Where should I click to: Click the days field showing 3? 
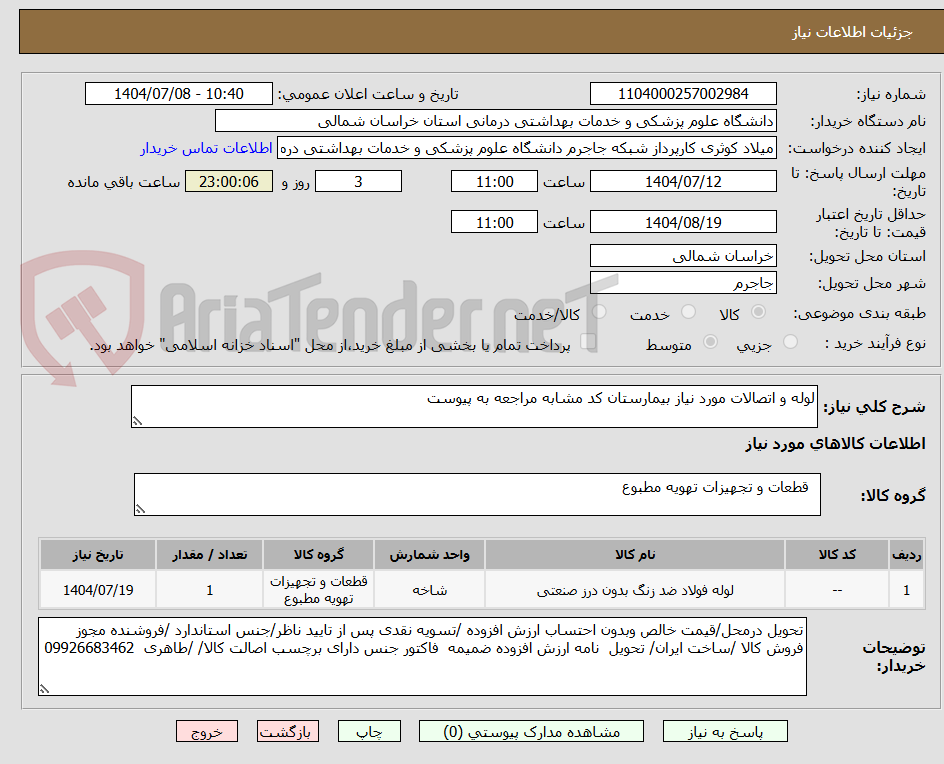pos(358,182)
